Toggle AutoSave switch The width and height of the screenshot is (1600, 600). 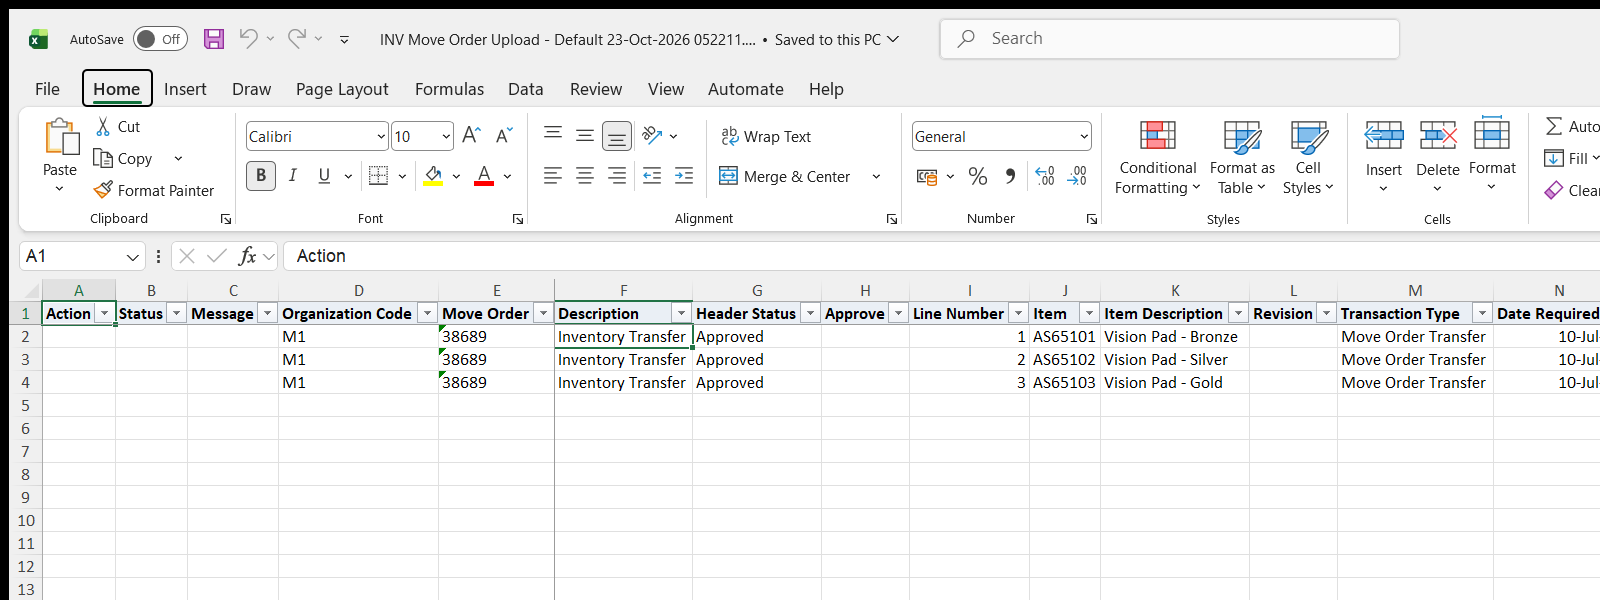160,39
